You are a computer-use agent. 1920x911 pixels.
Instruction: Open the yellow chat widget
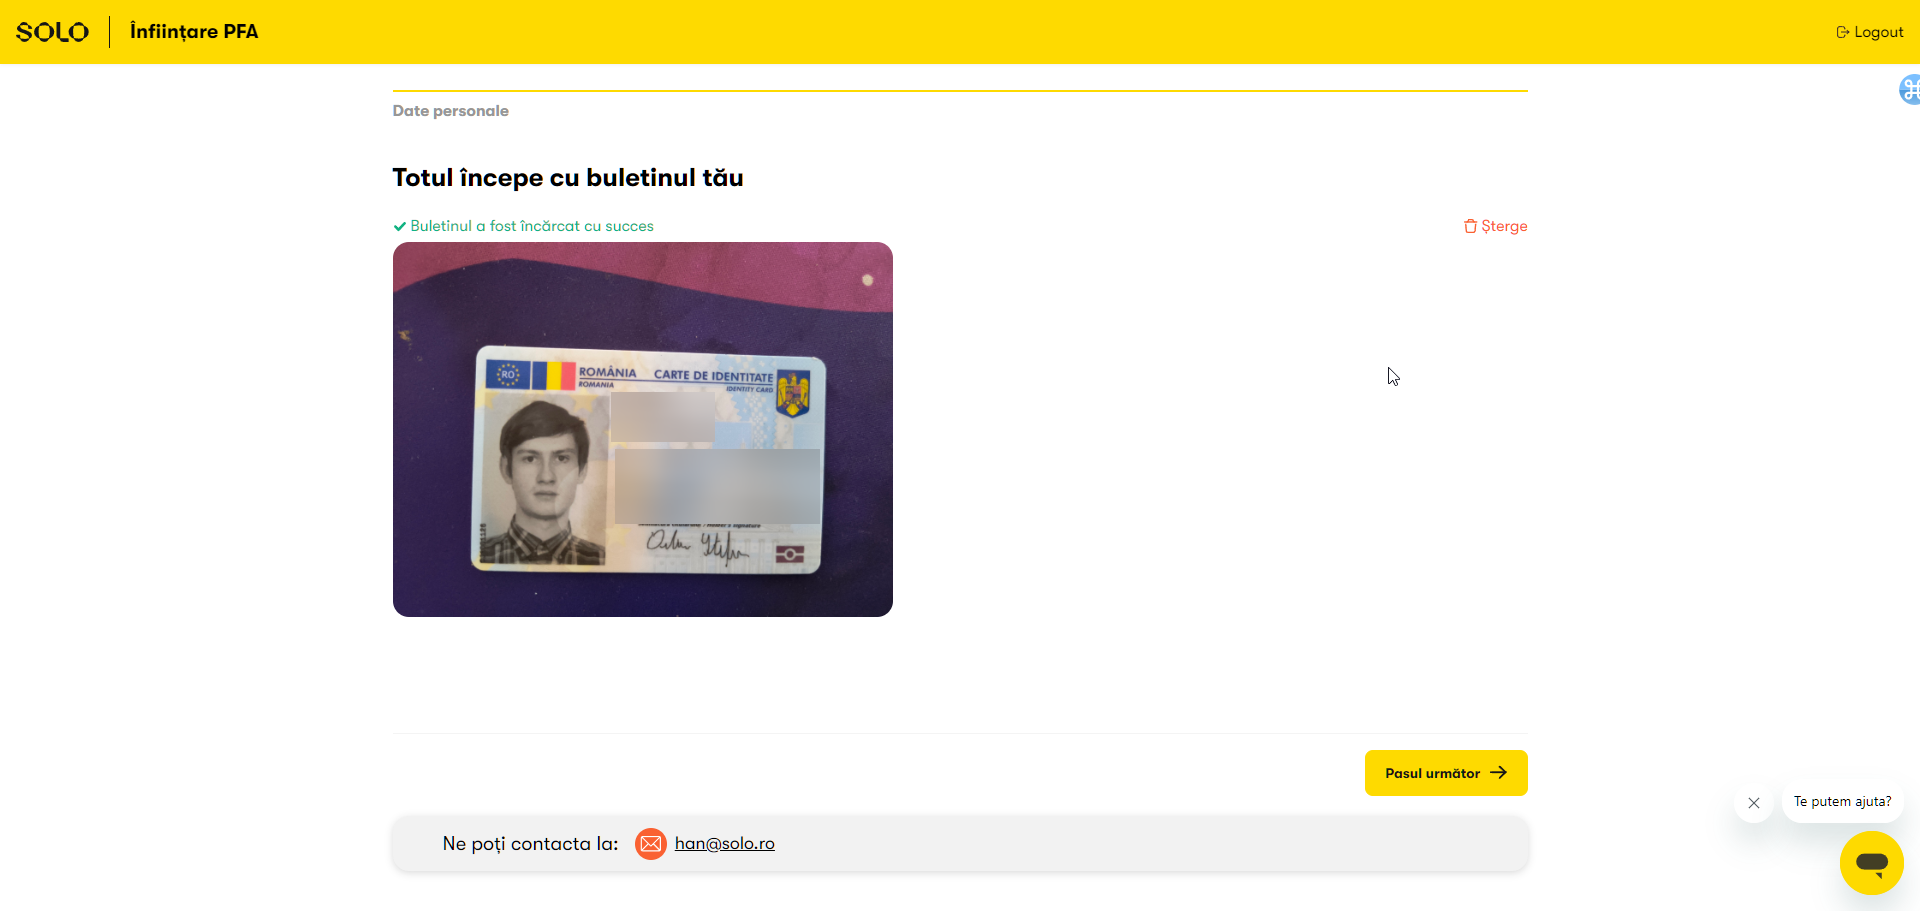coord(1872,863)
